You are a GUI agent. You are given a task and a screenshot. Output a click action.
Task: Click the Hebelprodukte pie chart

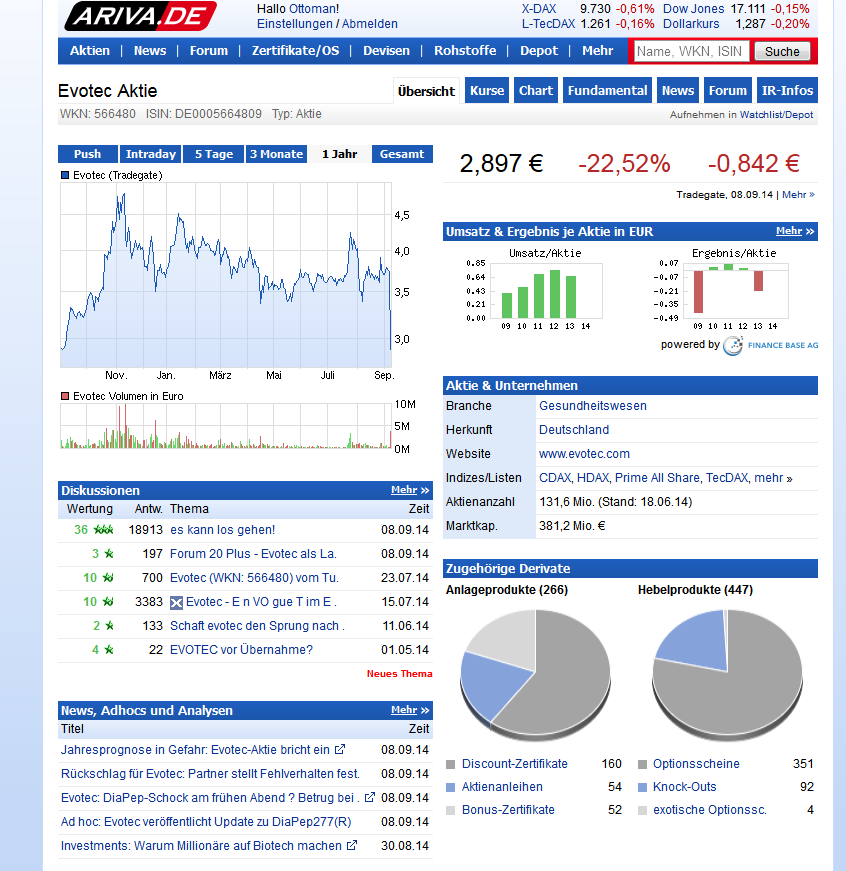[727, 674]
